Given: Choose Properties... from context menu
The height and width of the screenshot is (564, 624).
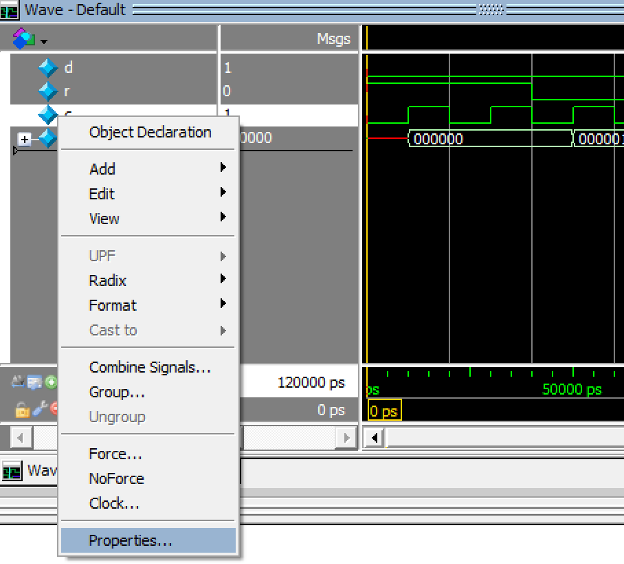Looking at the screenshot, I should (130, 541).
